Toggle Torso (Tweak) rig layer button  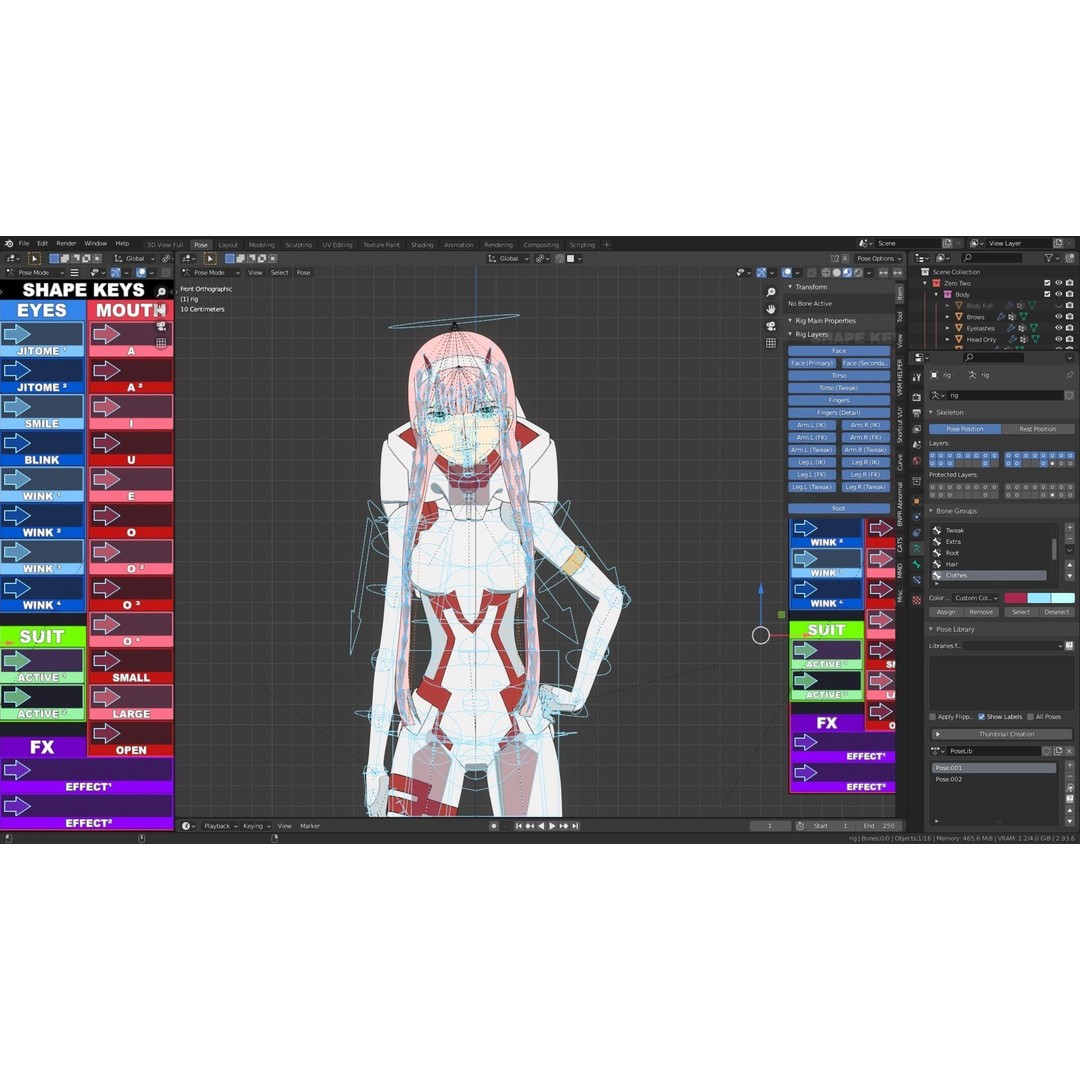click(839, 388)
